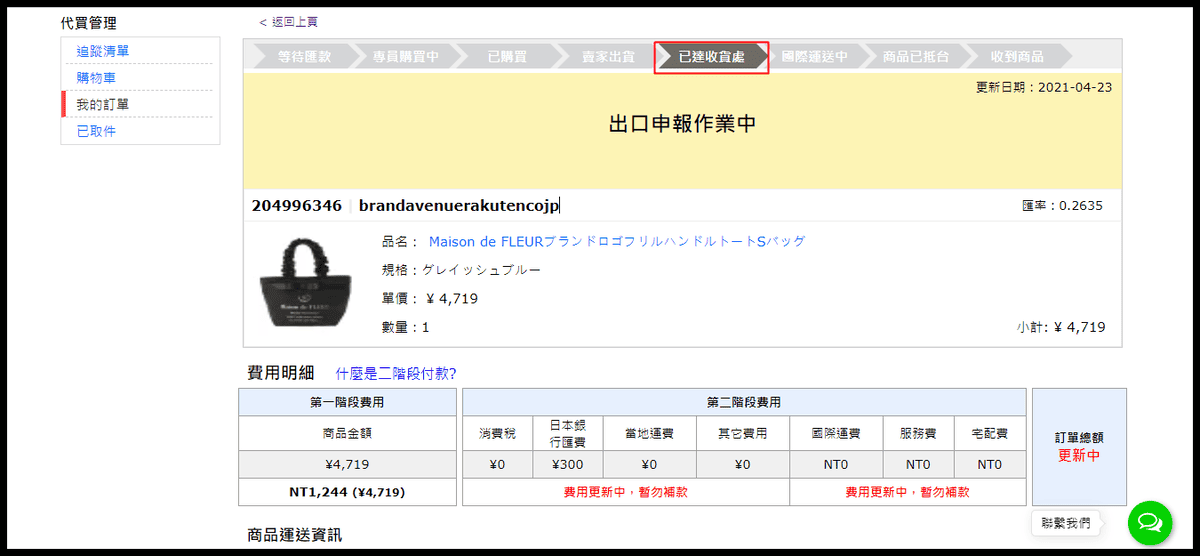Viewport: 1200px width, 556px height.
Task: Open 購物車 in sidebar
Action: [96, 78]
